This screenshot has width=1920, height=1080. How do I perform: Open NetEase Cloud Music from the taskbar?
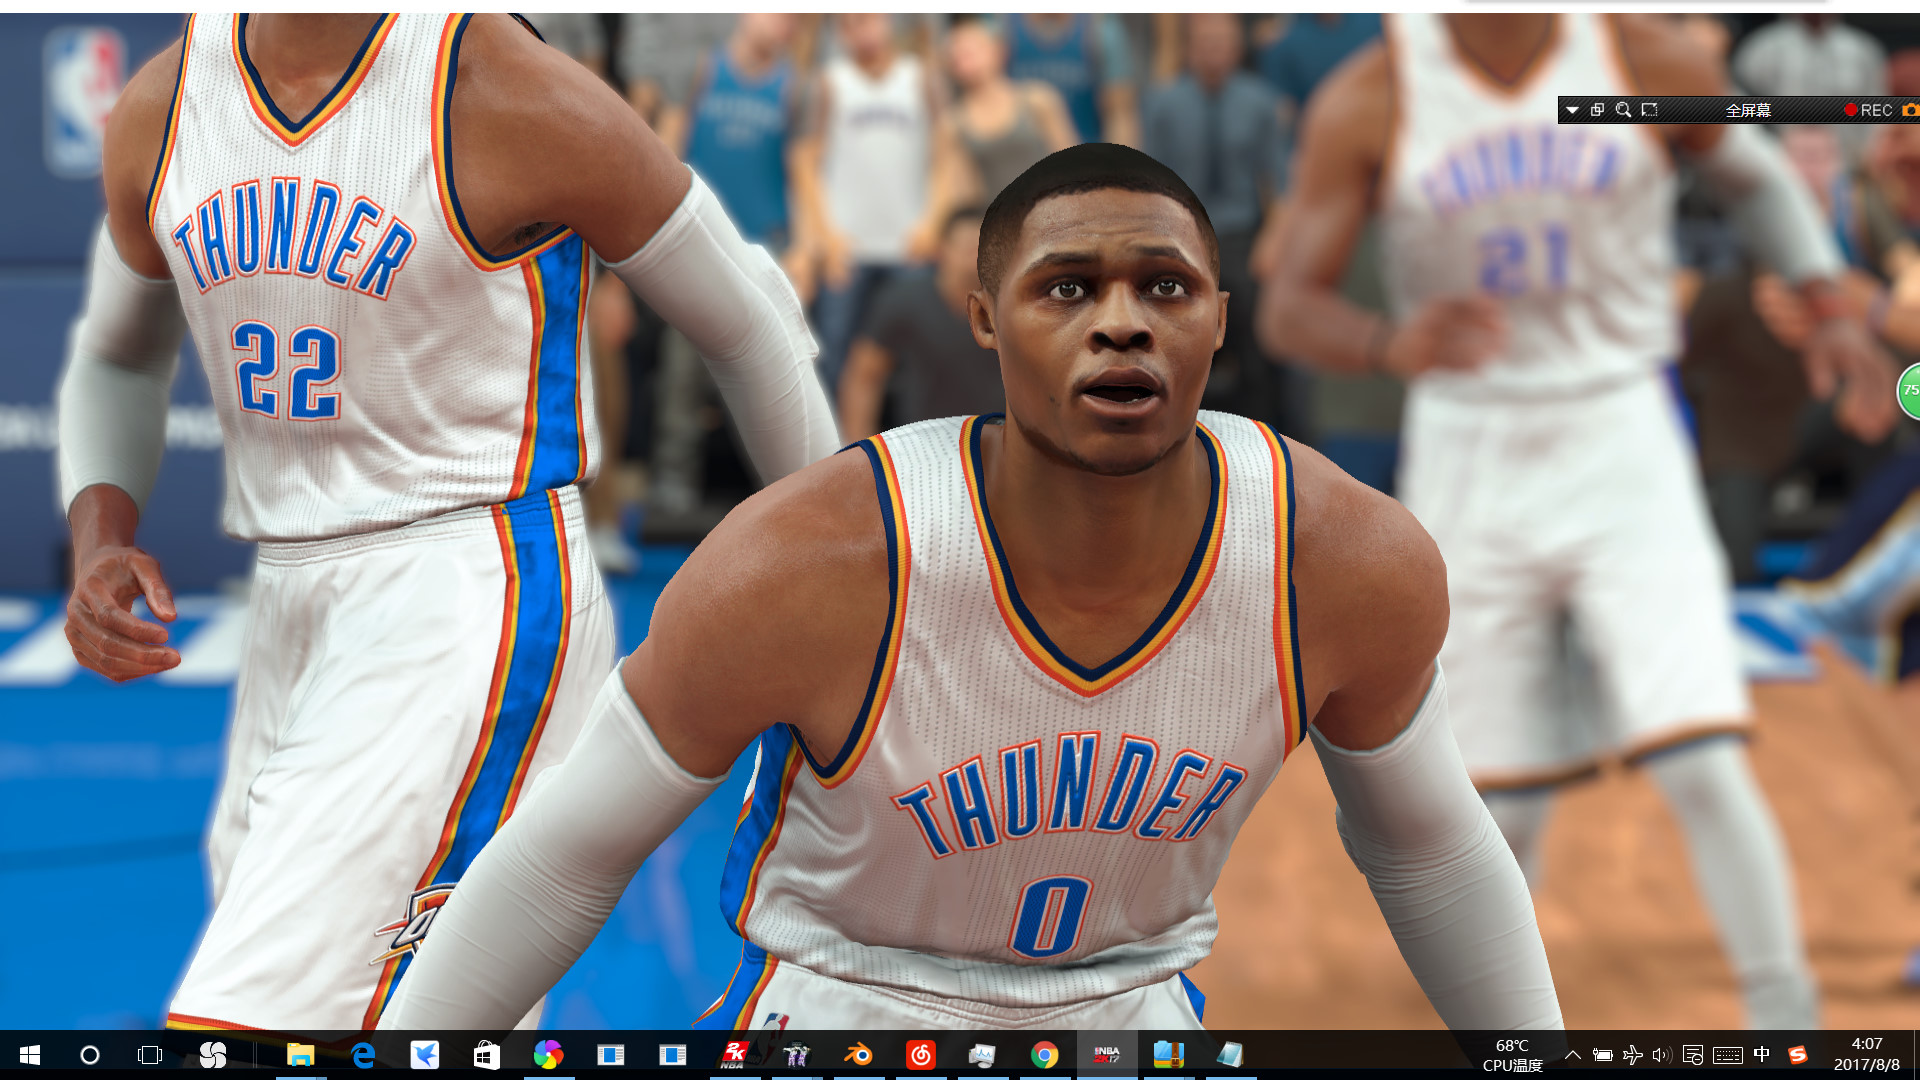coord(921,1055)
